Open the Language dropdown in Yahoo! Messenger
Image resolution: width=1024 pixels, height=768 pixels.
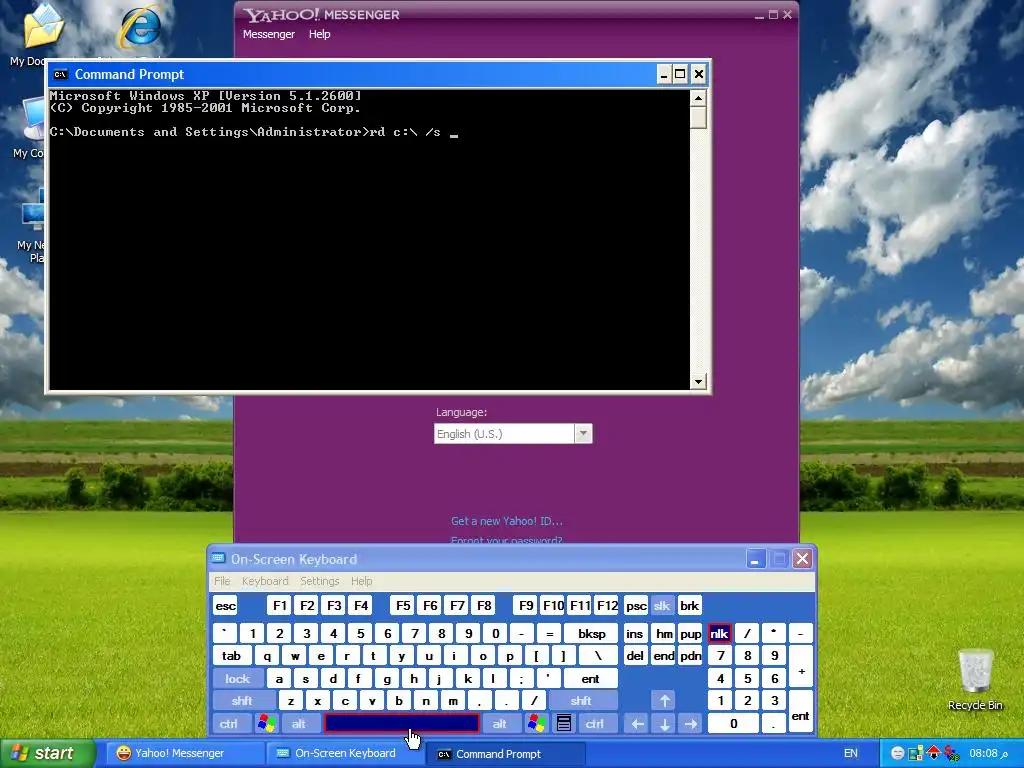pos(583,434)
